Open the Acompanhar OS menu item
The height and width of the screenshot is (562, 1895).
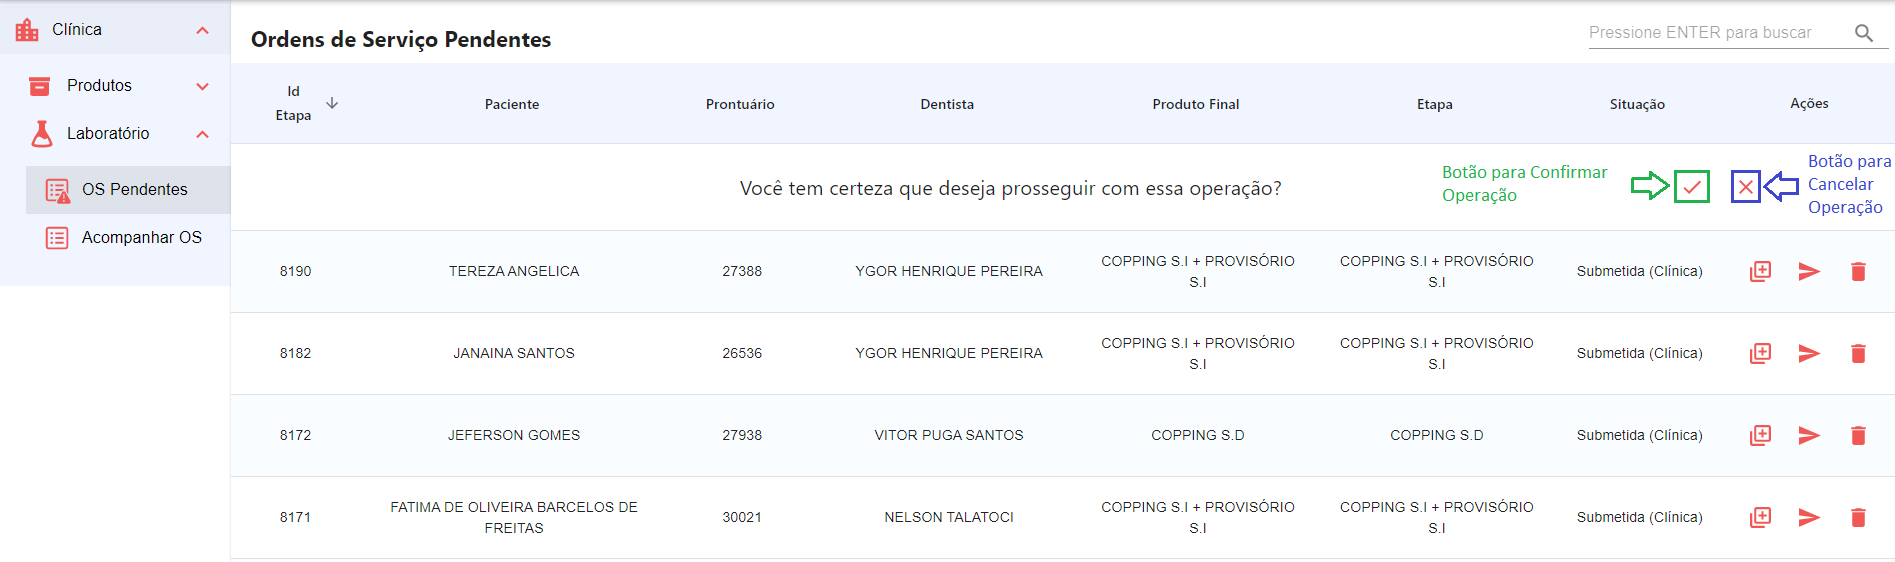tap(141, 237)
